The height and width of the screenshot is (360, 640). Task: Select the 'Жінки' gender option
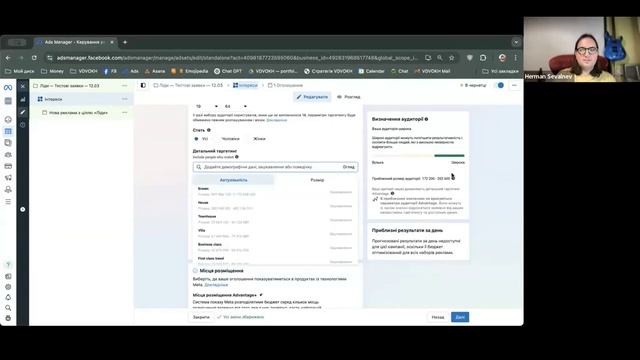pos(259,139)
